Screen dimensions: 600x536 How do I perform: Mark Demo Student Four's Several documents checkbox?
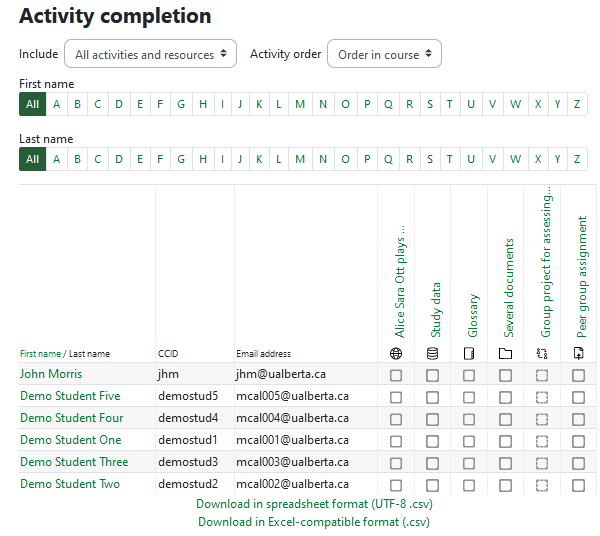coord(505,419)
